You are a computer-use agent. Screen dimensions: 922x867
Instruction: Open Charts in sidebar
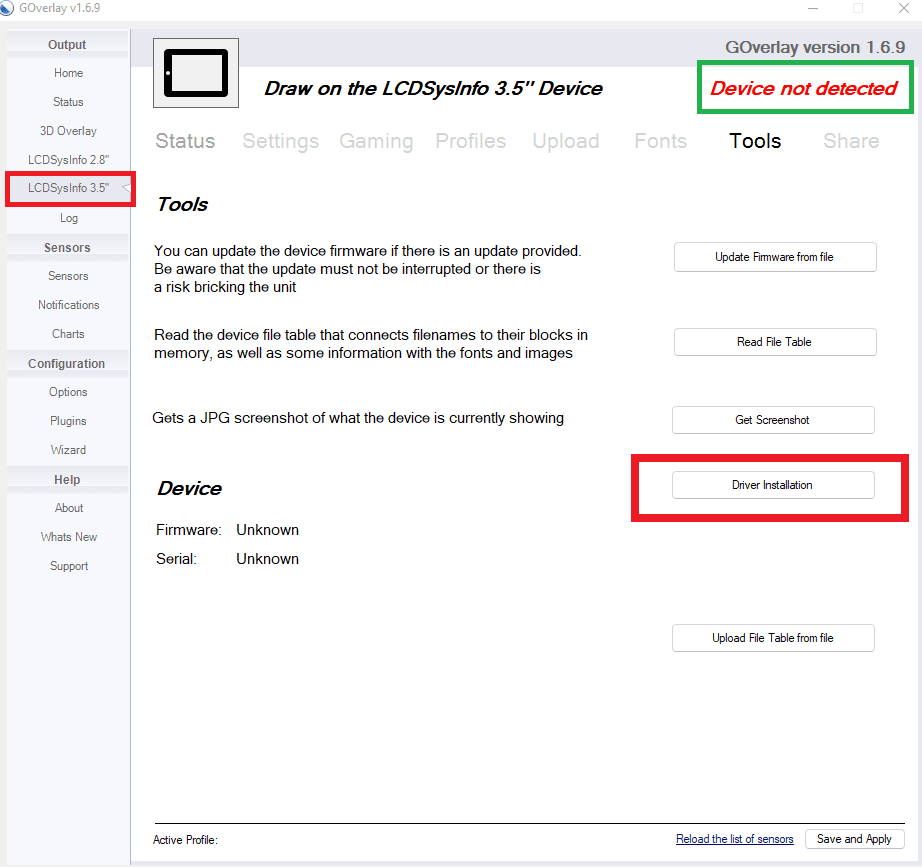point(68,334)
